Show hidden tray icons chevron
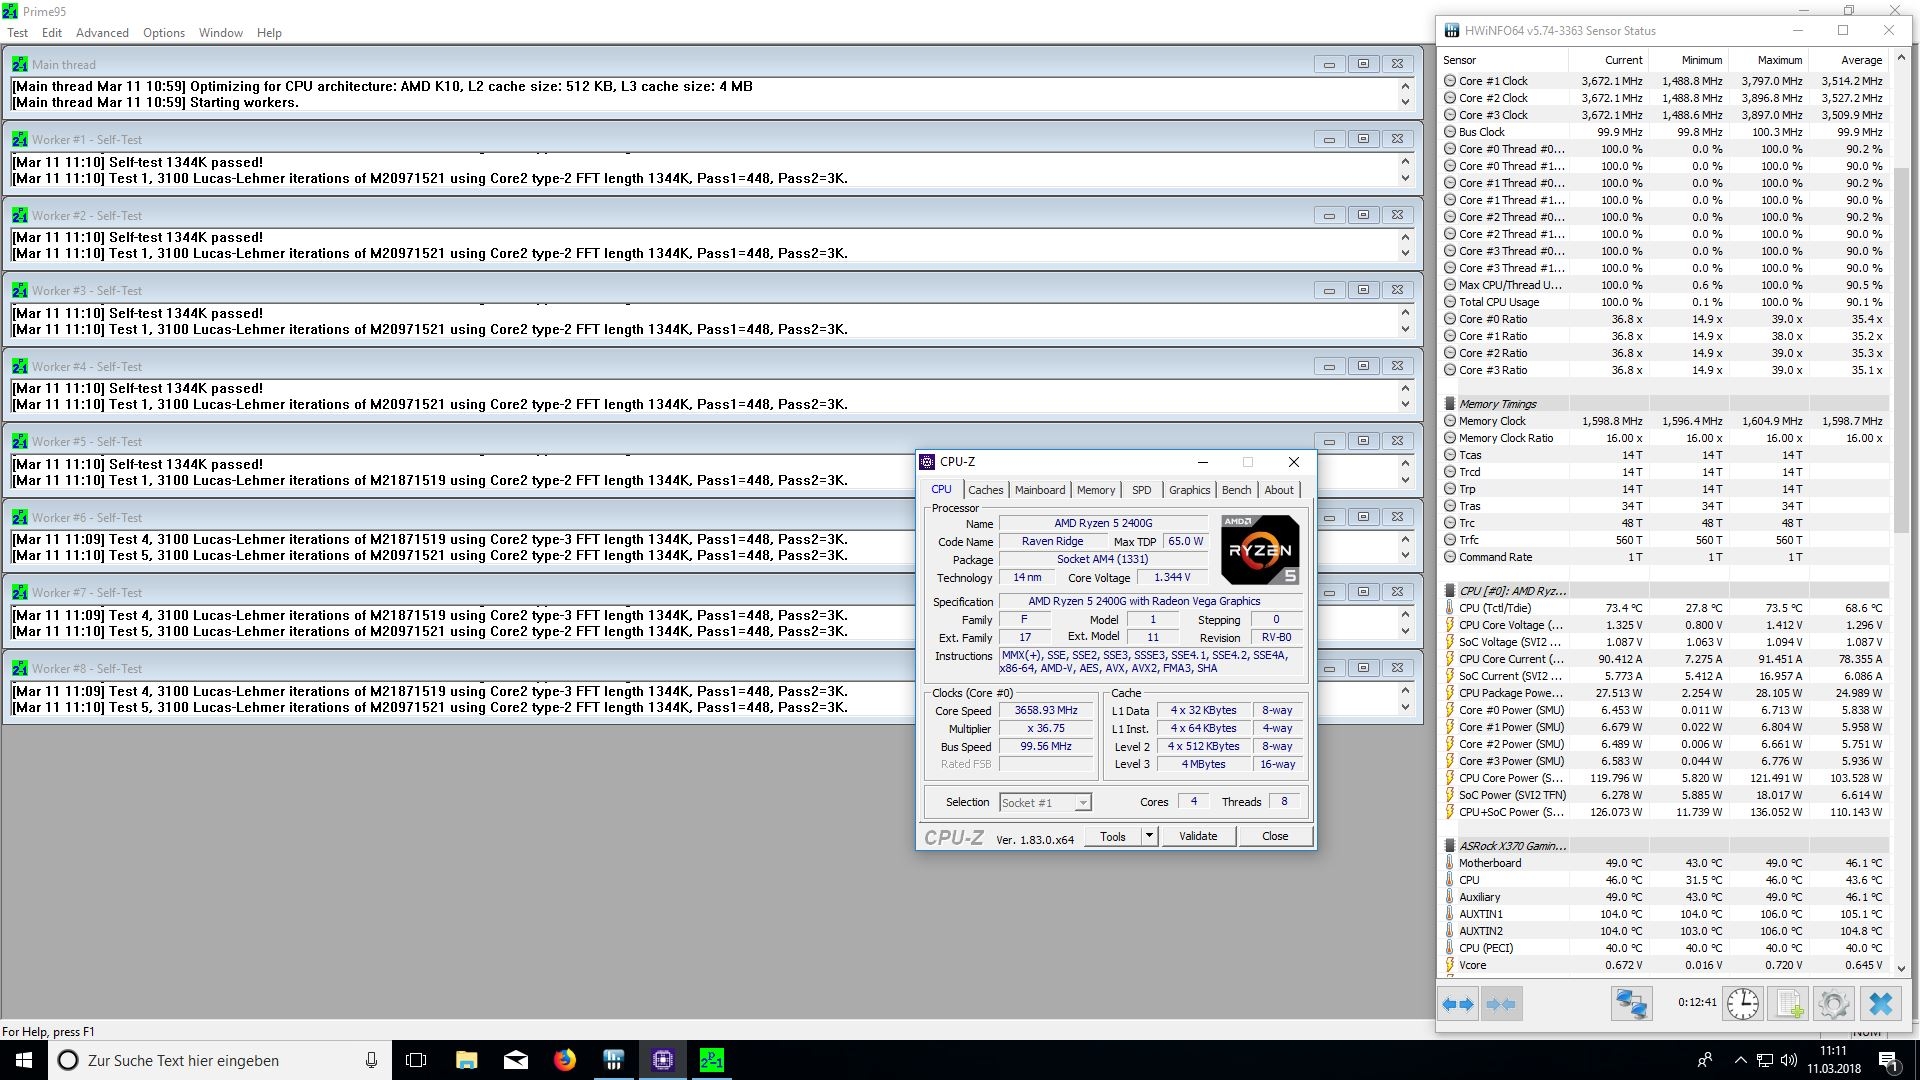This screenshot has height=1080, width=1920. coord(1740,1060)
